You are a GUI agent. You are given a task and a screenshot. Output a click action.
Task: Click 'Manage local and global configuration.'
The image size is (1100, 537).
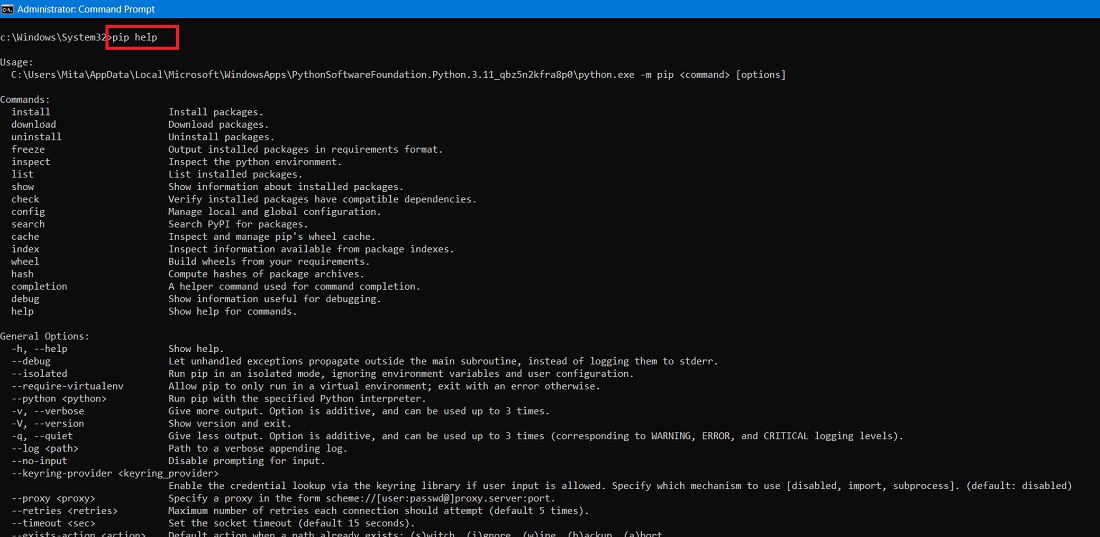tap(275, 211)
